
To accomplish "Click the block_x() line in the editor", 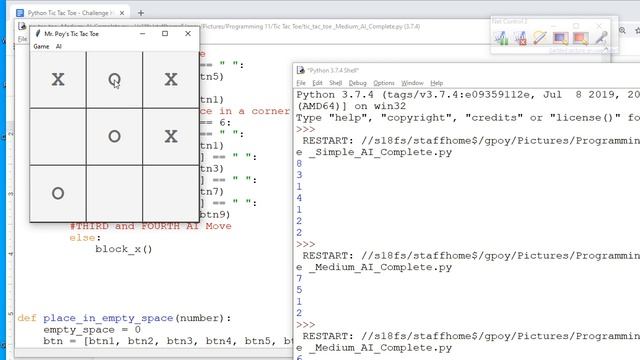I will [x=124, y=249].
